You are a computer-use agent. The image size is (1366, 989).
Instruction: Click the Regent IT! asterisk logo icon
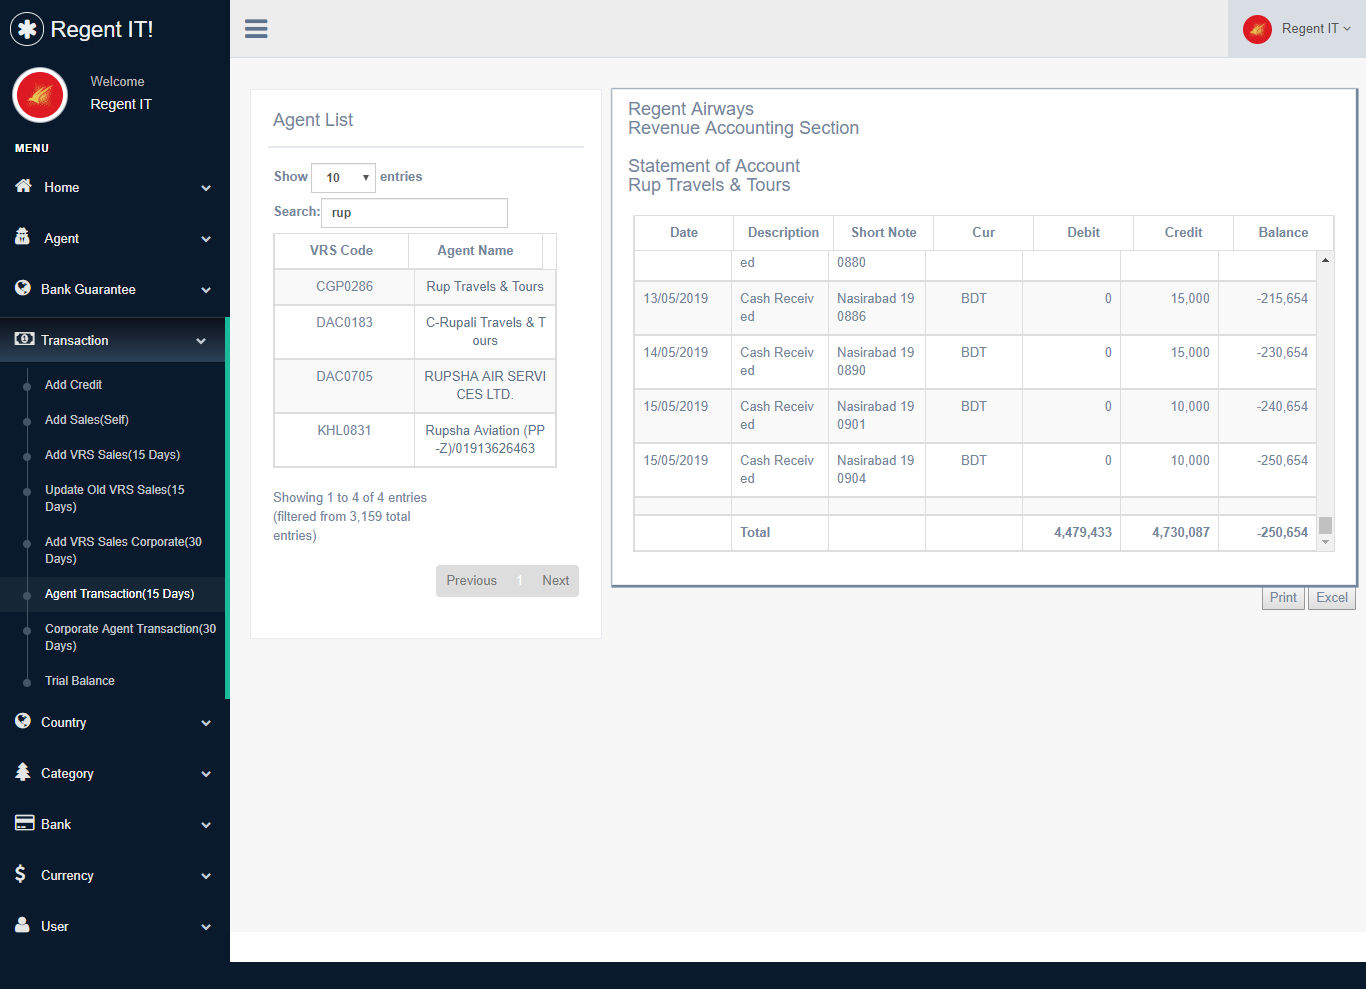coord(27,29)
